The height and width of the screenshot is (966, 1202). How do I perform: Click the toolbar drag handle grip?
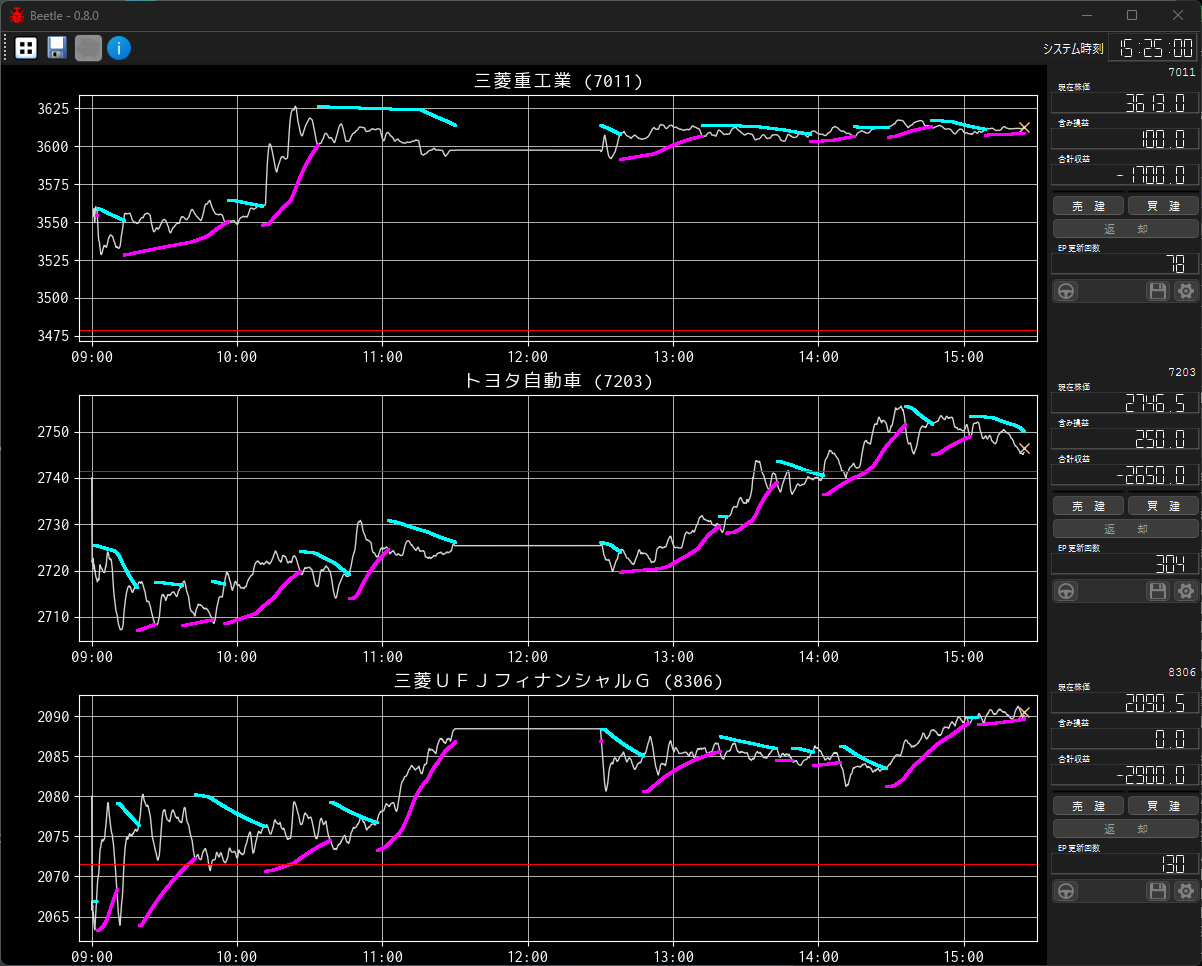[x=6, y=48]
